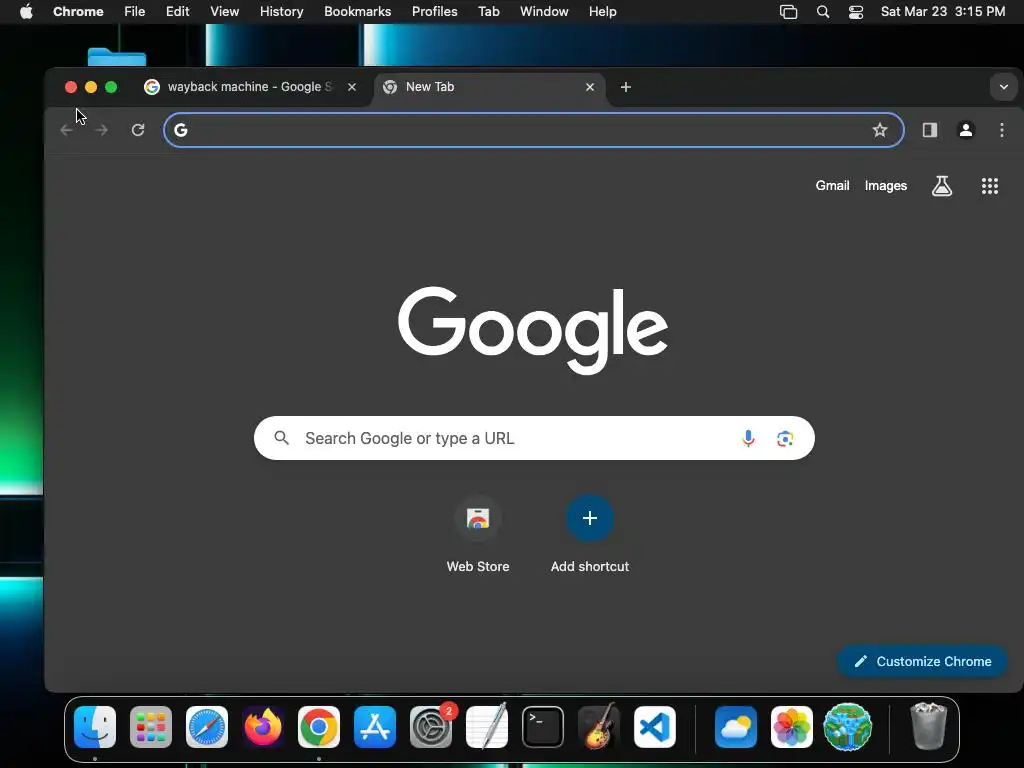
Task: Focus the Chrome address bar
Action: pos(533,130)
